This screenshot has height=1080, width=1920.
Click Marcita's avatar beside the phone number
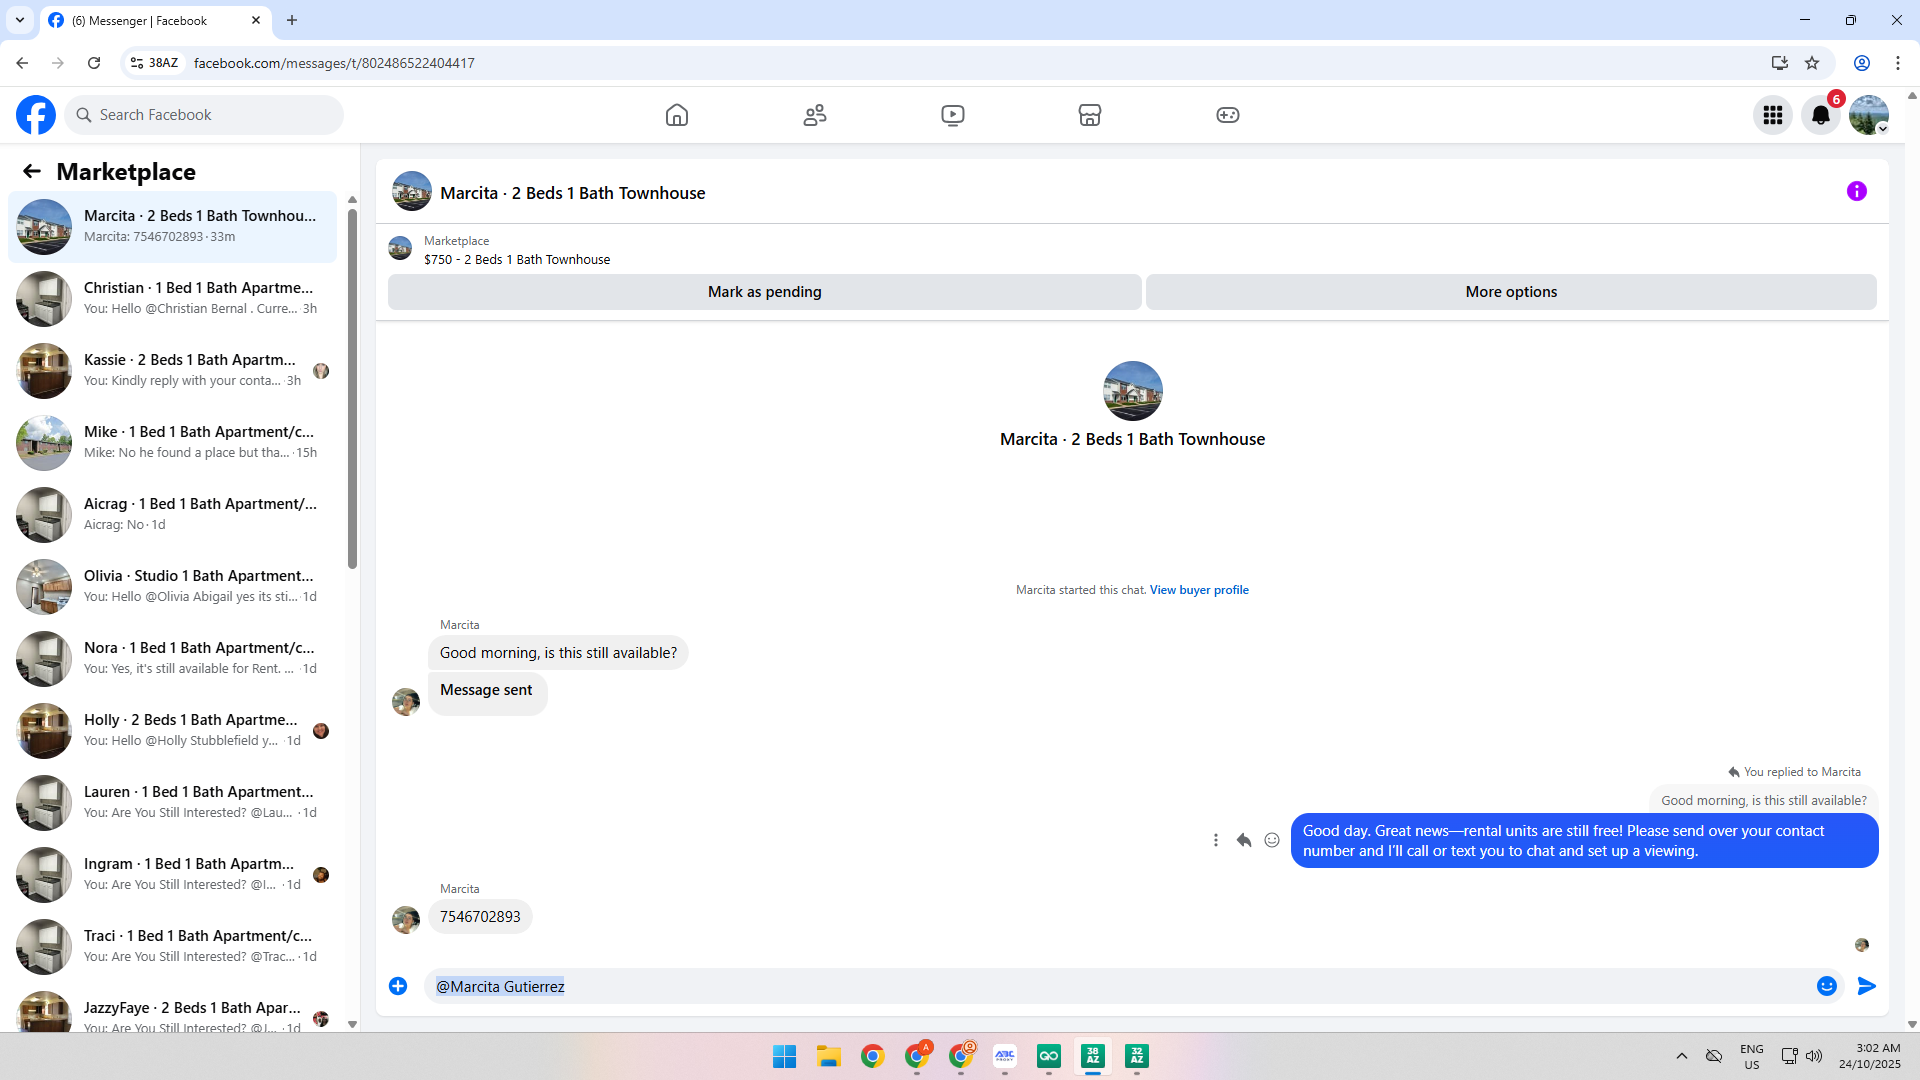(x=406, y=919)
